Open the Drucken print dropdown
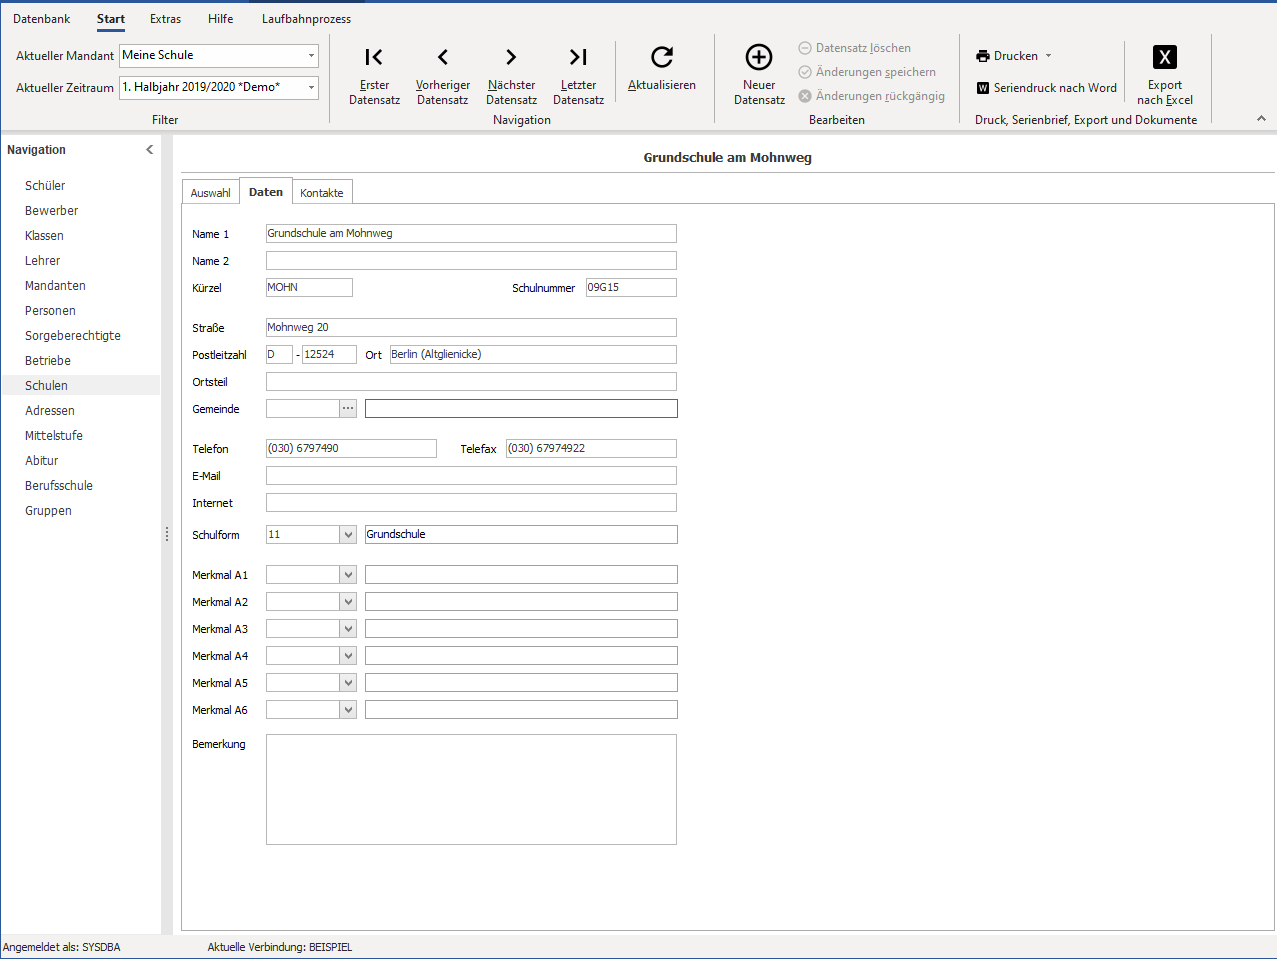This screenshot has height=959, width=1277. pos(1014,56)
